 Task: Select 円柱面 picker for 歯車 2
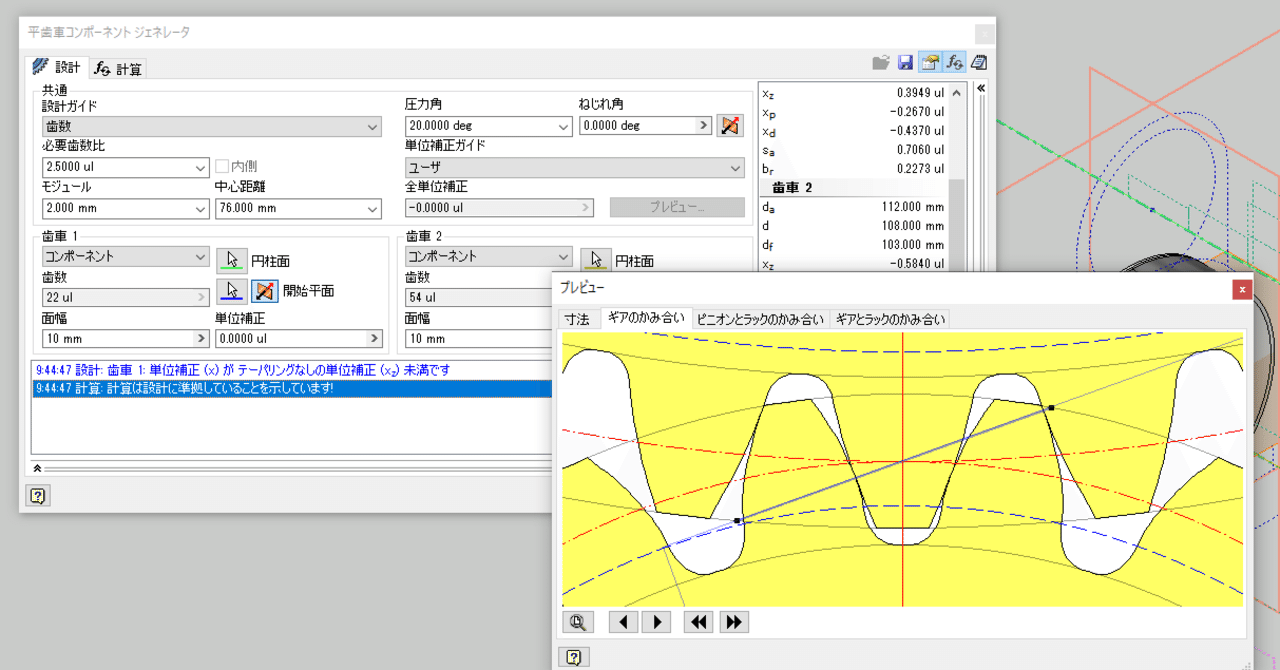596,260
